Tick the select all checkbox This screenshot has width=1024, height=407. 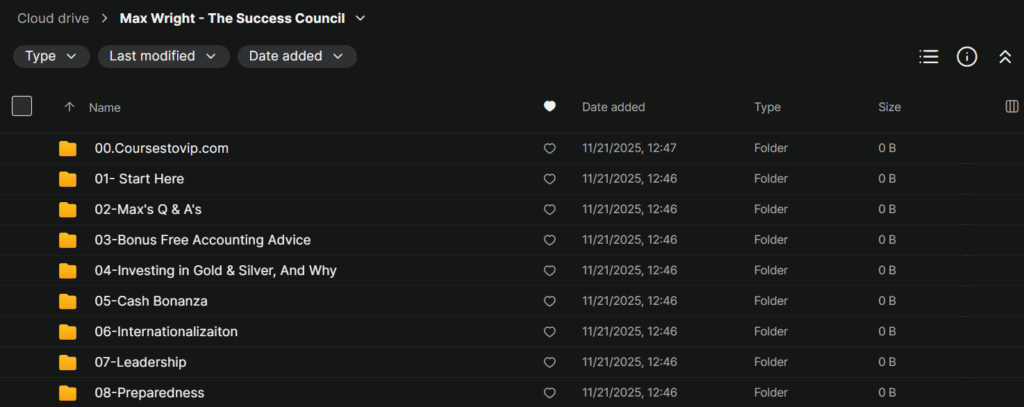pos(22,106)
